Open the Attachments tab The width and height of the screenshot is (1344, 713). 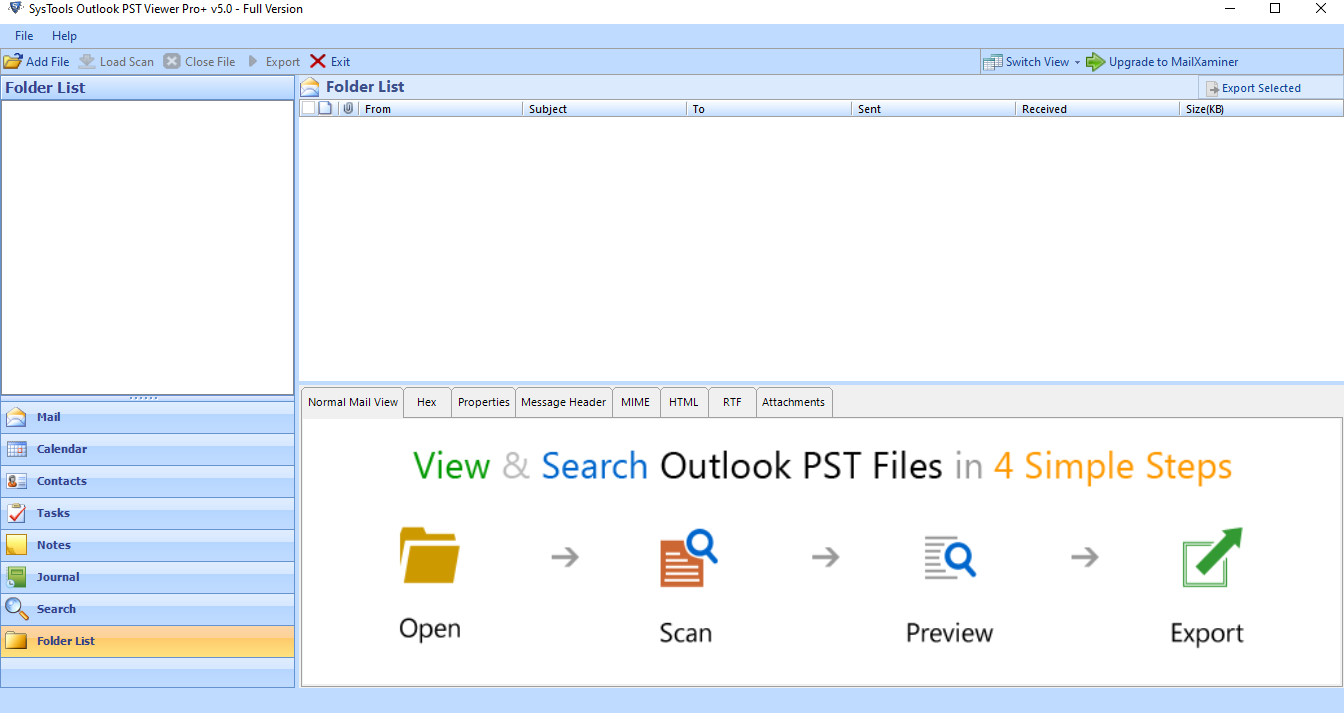coord(793,402)
